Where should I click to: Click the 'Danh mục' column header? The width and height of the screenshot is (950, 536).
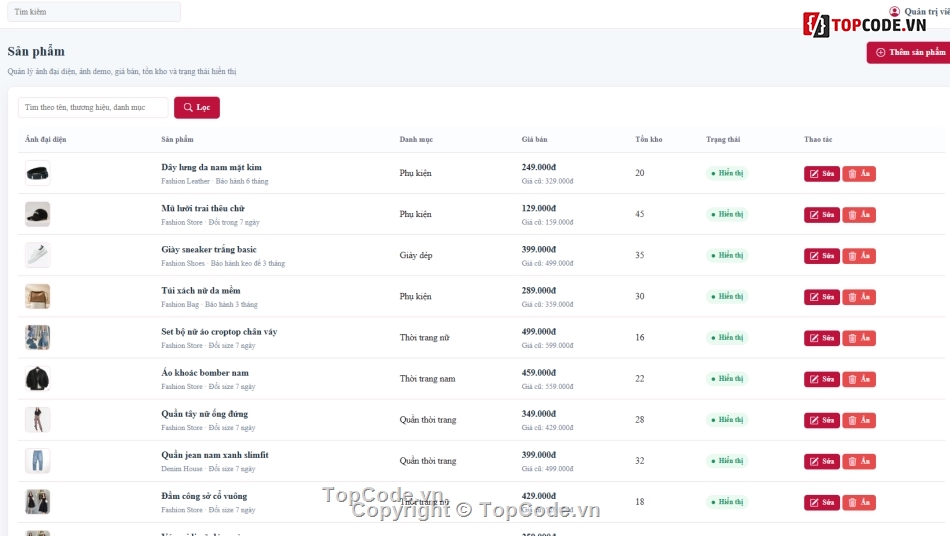(416, 139)
